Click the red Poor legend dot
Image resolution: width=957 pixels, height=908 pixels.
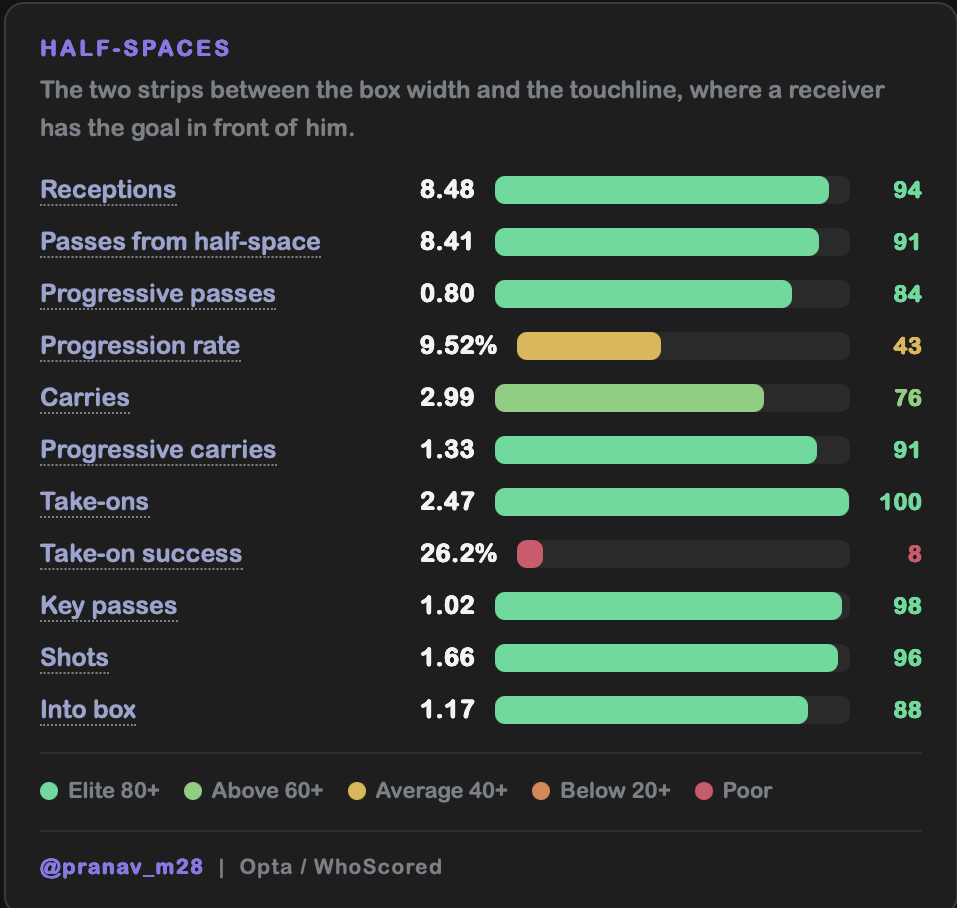coord(704,791)
